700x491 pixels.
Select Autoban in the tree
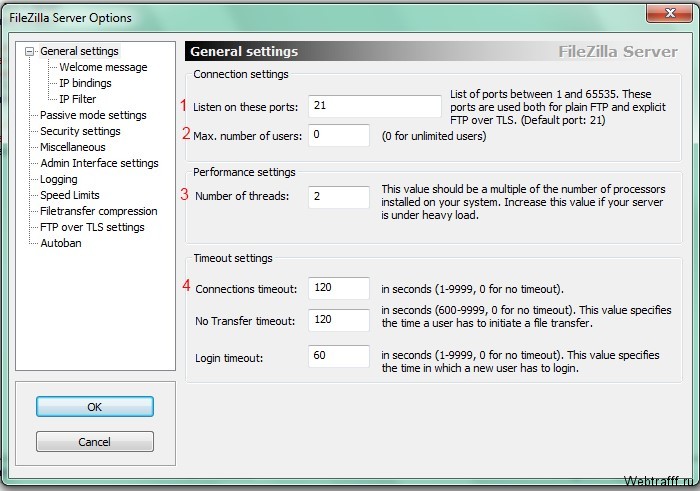tap(61, 243)
